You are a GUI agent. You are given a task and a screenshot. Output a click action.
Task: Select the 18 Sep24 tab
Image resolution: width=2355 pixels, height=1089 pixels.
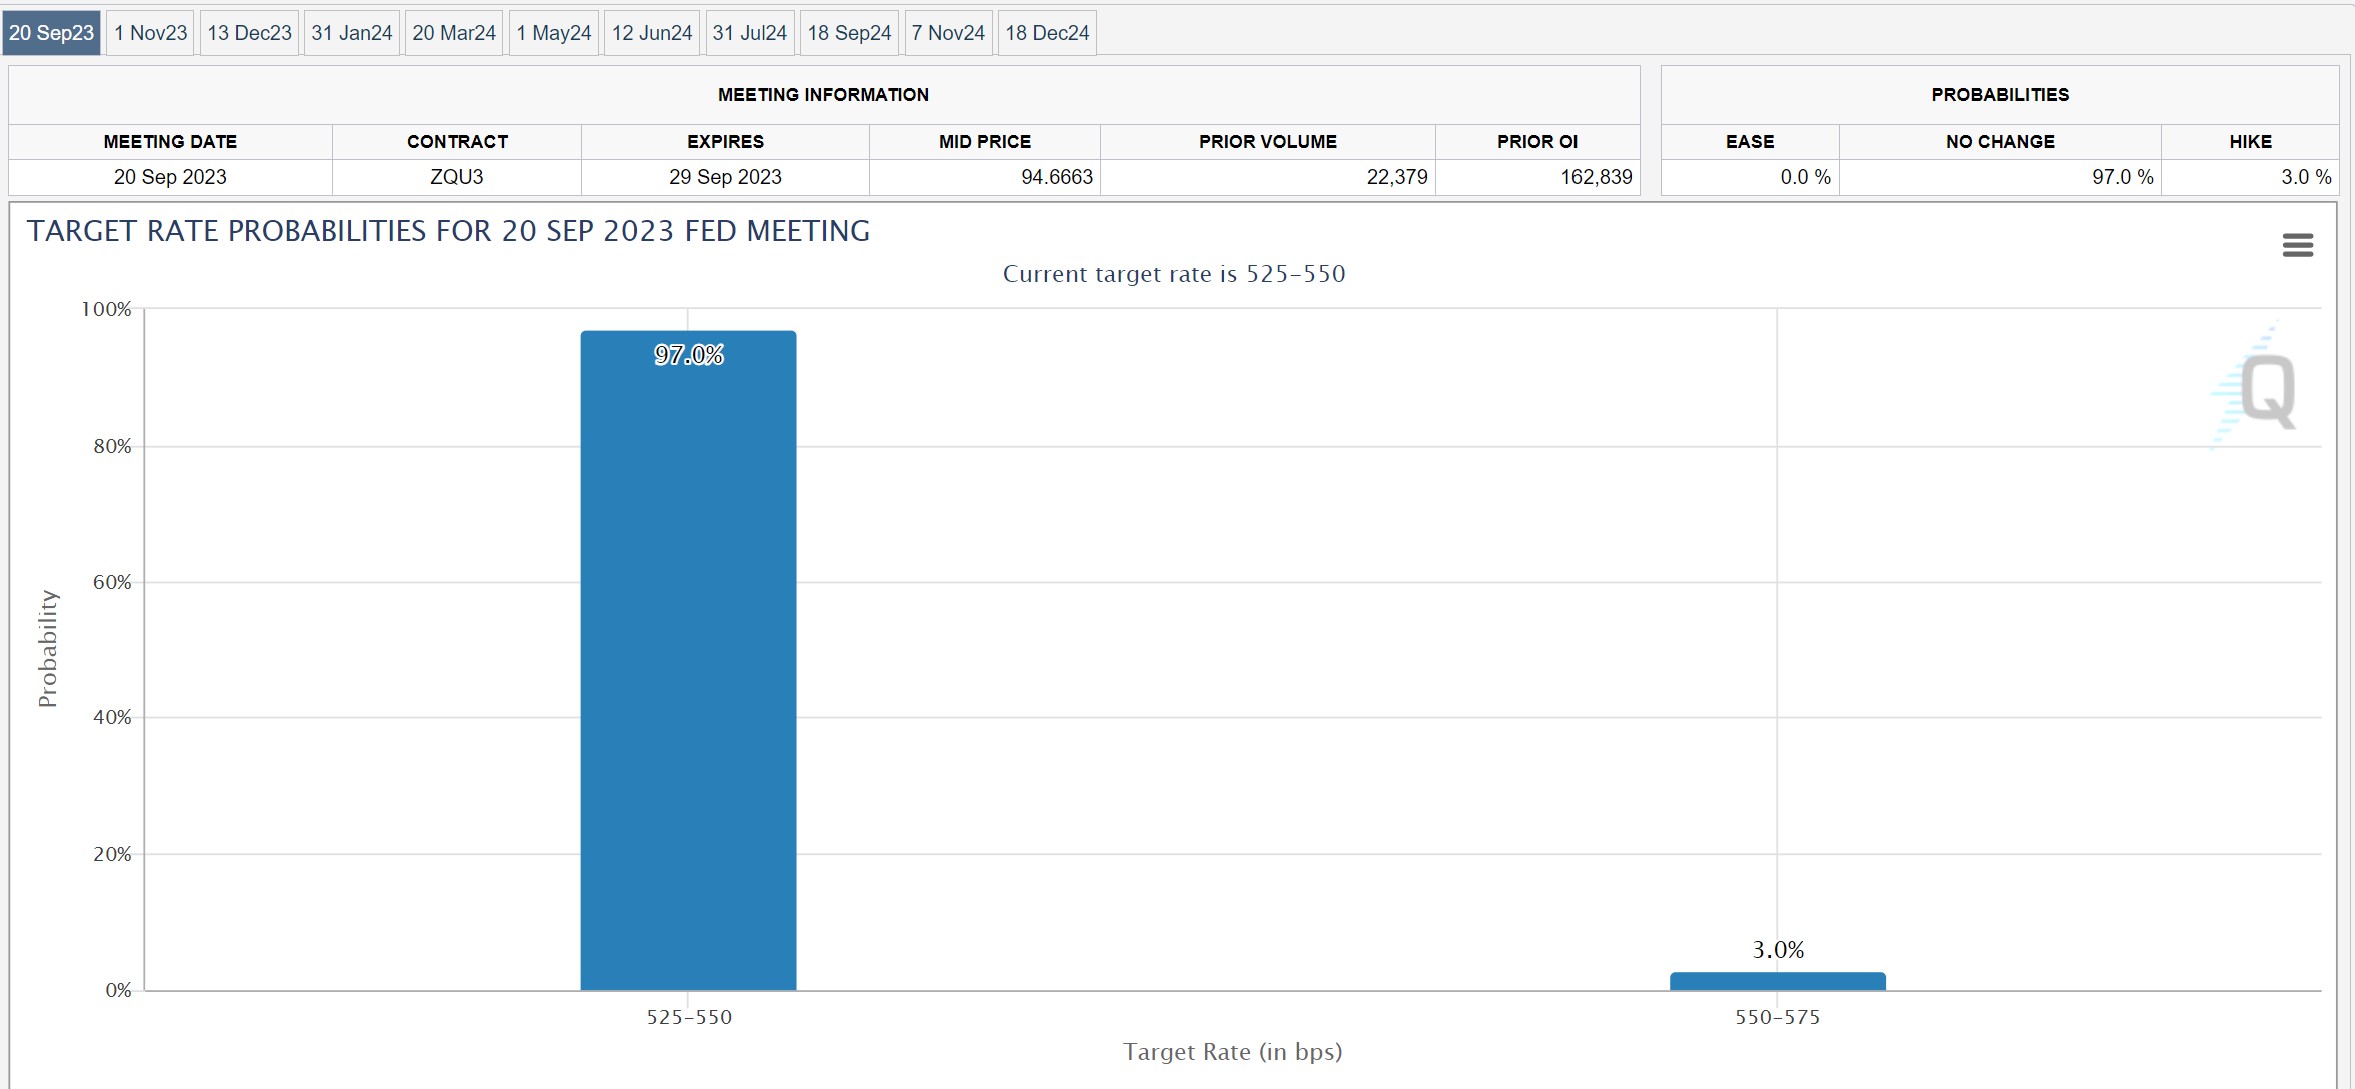849,33
